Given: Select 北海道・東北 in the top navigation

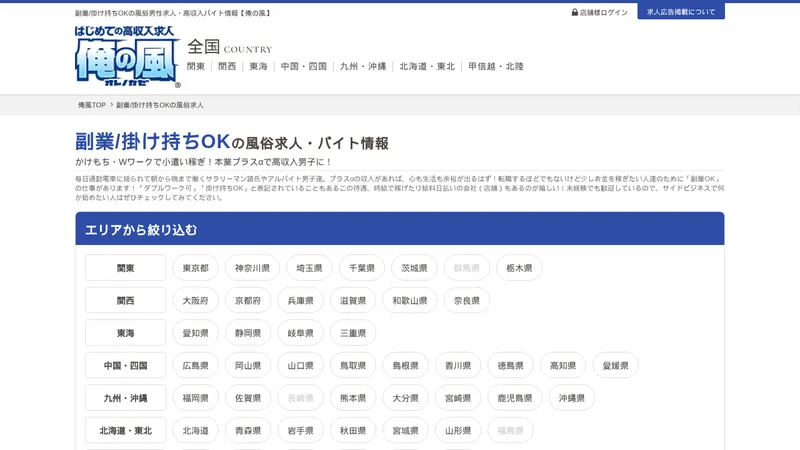Looking at the screenshot, I should pyautogui.click(x=427, y=66).
